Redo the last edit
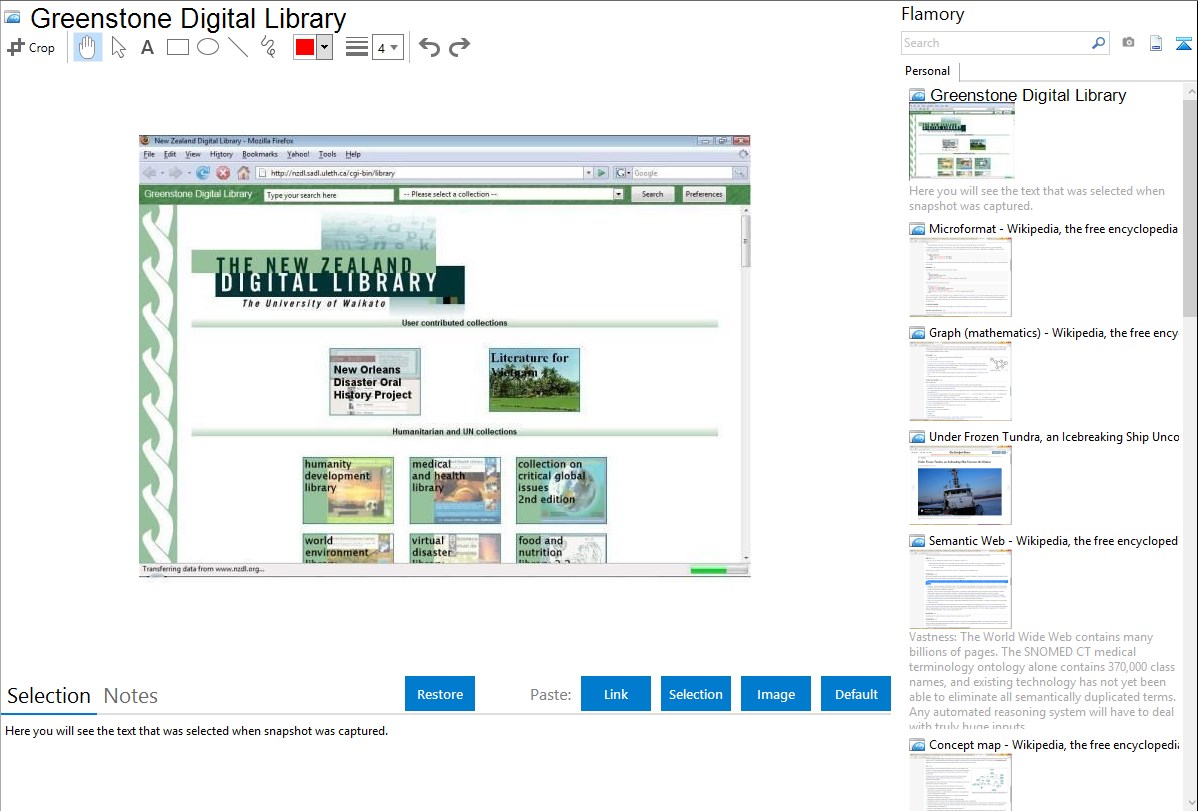1198x811 pixels. 459,47
